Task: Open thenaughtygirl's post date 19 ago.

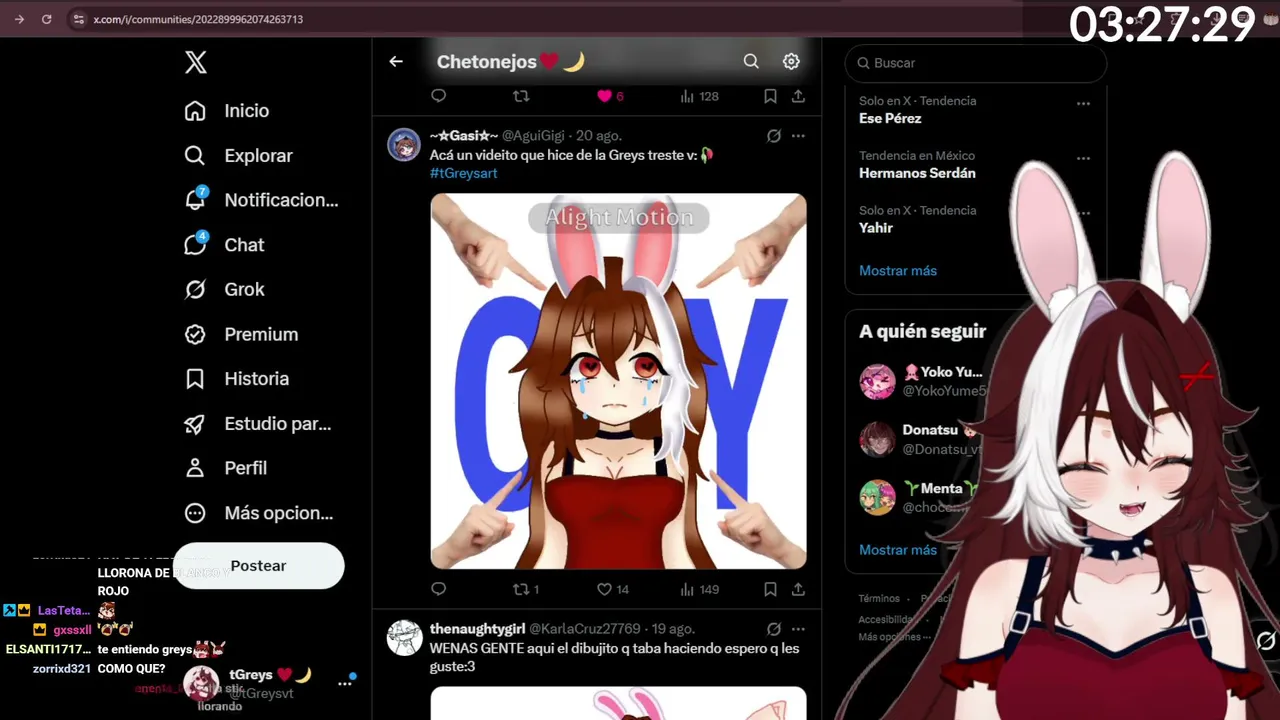Action: 672,629
